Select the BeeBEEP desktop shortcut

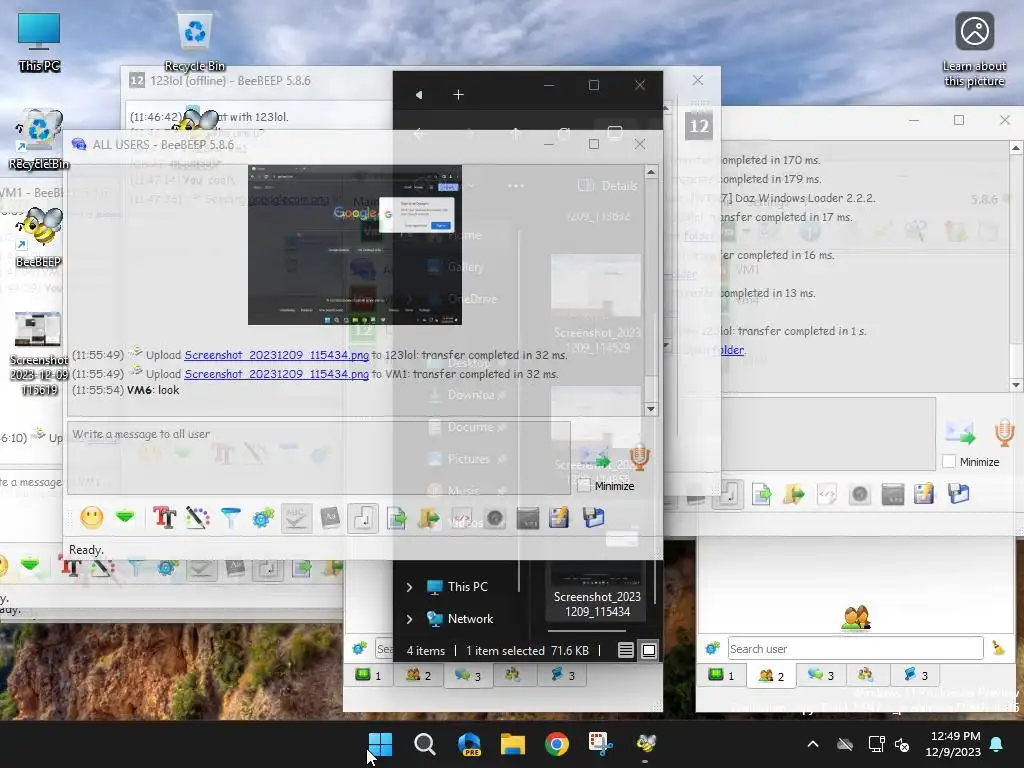[x=39, y=236]
